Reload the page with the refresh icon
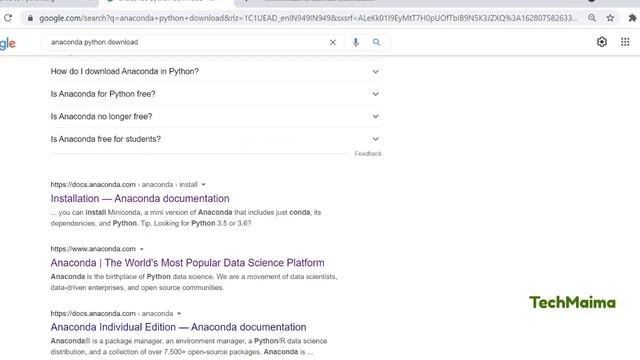Screen dimensions: 640x360 coord(8,18)
